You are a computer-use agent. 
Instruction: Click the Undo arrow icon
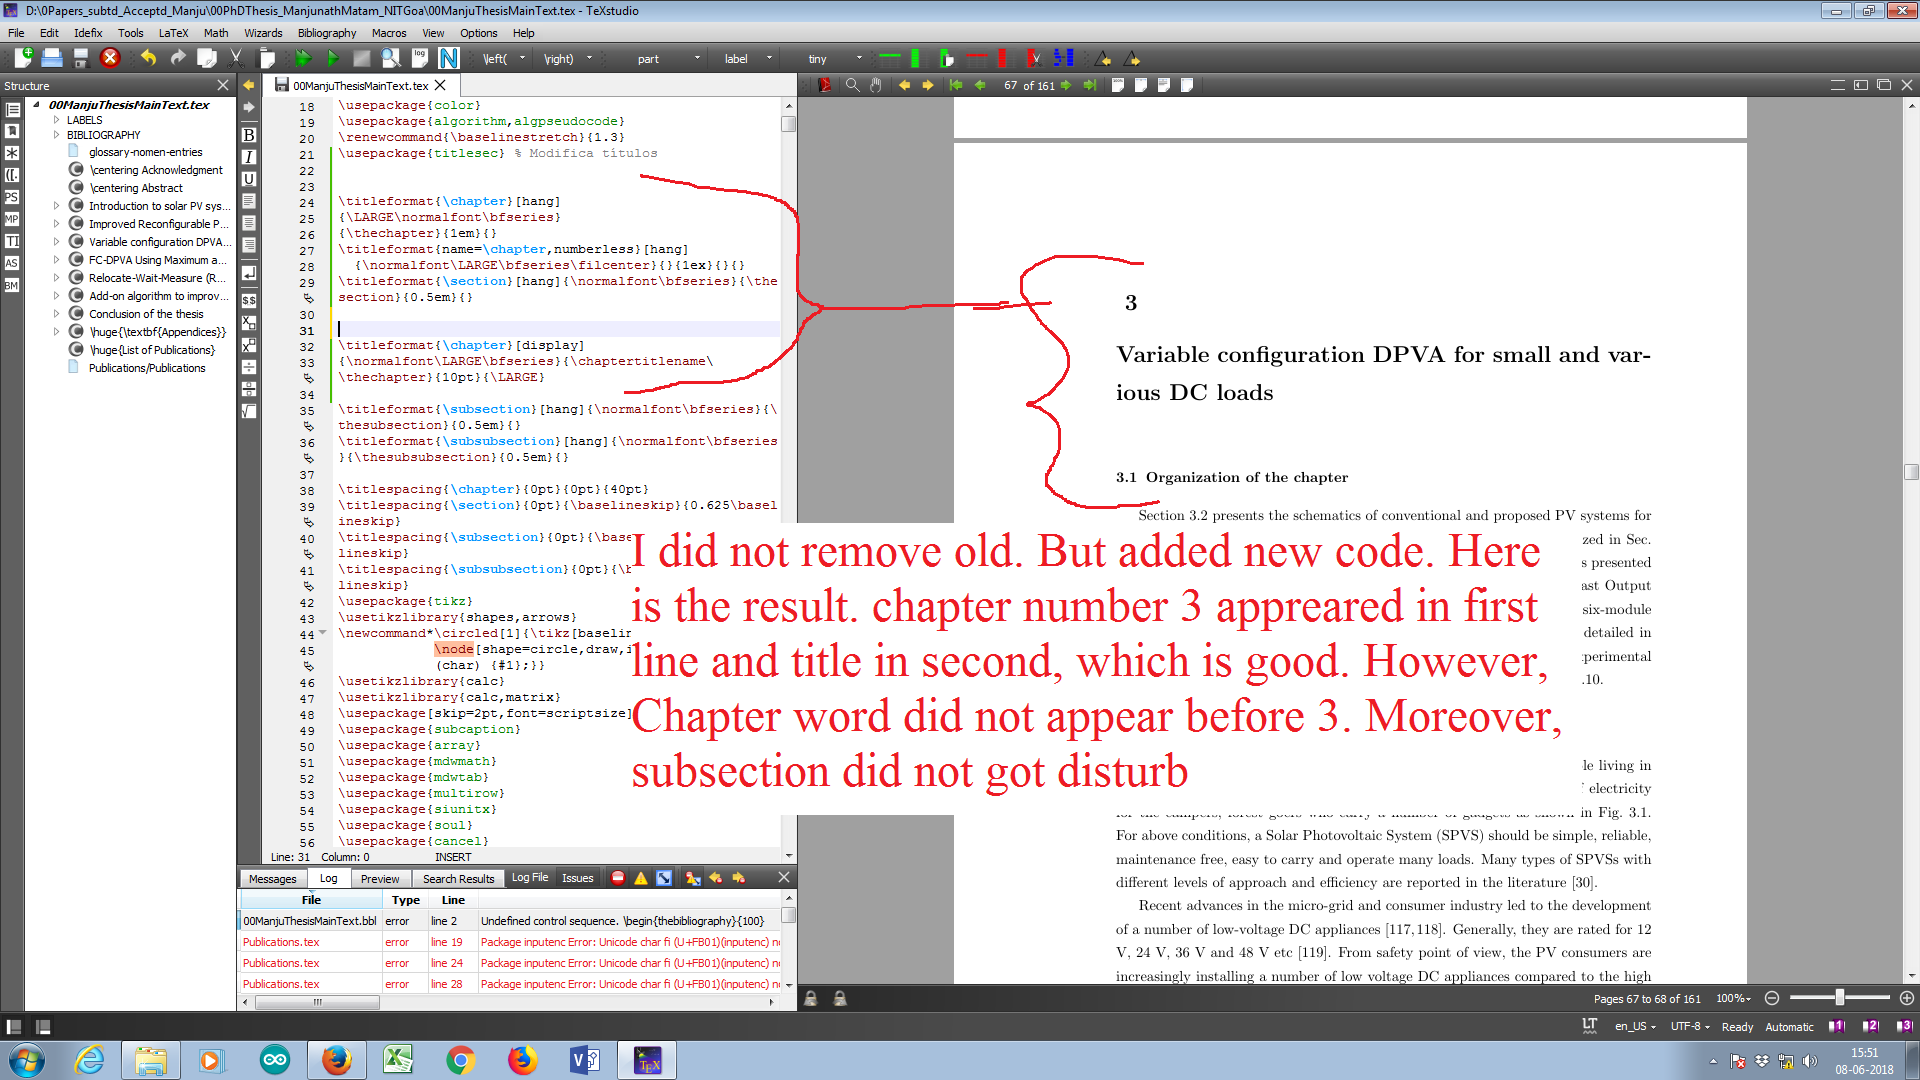point(148,58)
